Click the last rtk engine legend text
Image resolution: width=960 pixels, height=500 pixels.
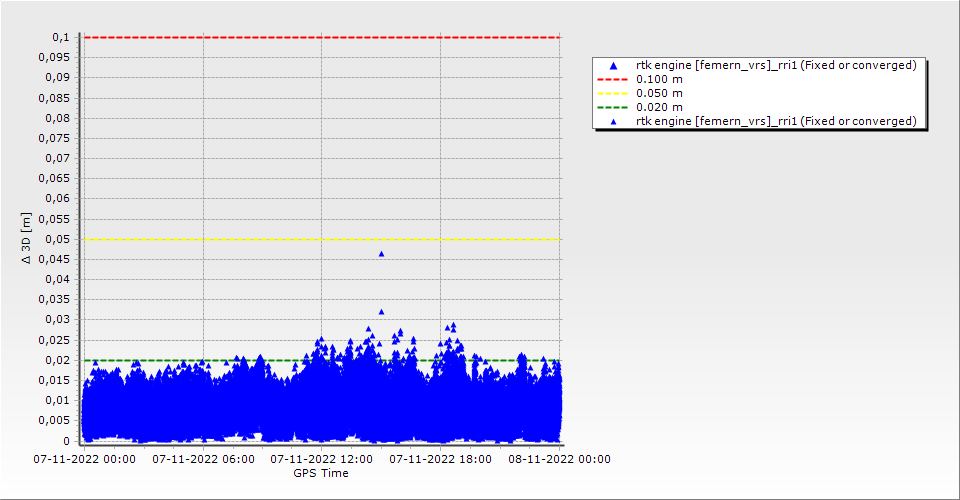click(776, 121)
